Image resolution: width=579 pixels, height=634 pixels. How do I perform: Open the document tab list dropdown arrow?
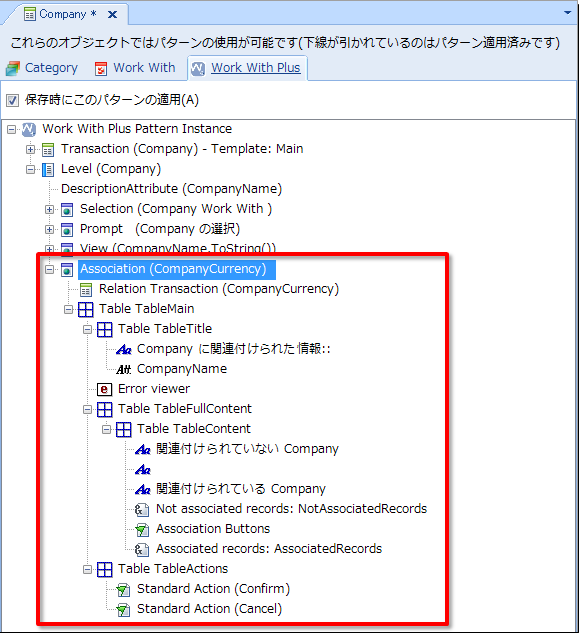[x=568, y=13]
